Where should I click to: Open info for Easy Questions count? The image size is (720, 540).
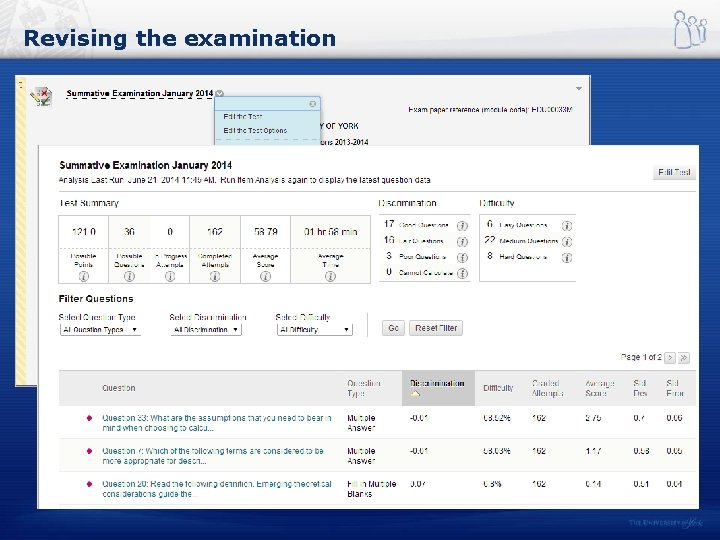567,225
